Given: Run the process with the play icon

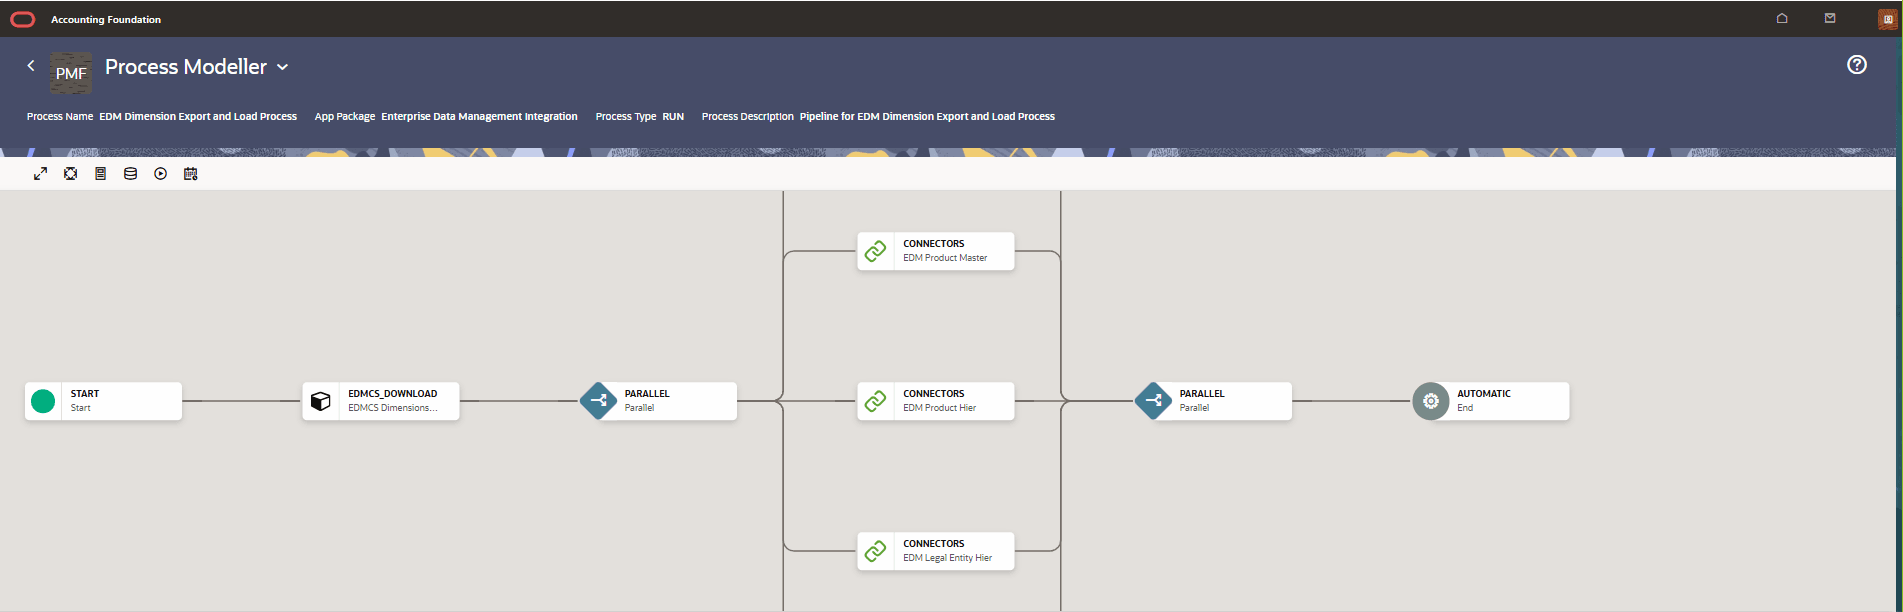Looking at the screenshot, I should [160, 174].
